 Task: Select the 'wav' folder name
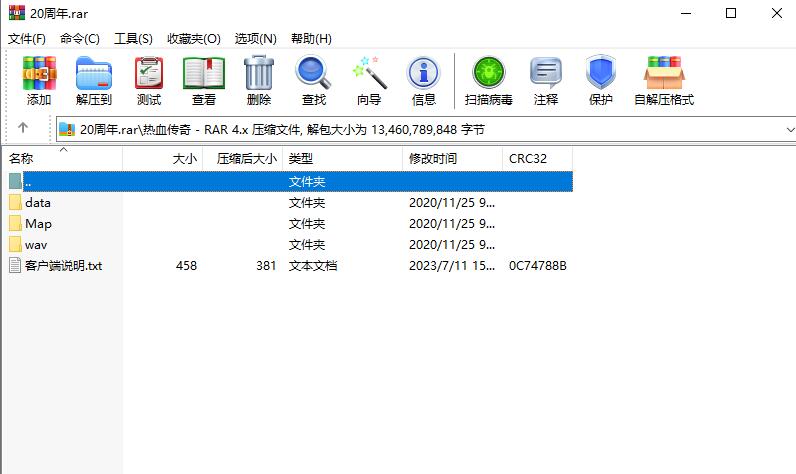tap(36, 245)
